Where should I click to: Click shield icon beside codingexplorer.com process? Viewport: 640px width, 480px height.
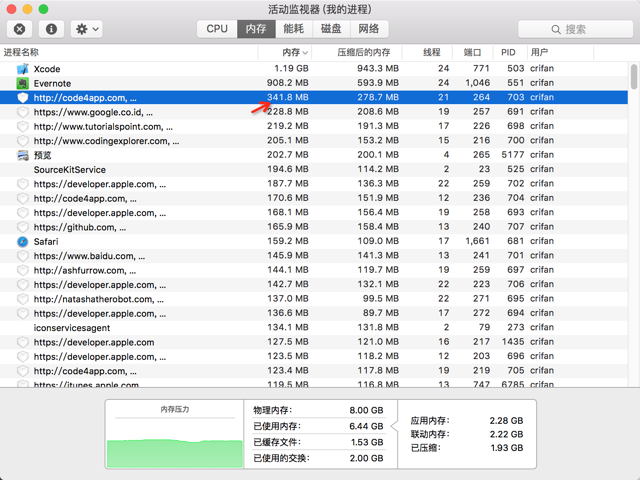[x=23, y=141]
